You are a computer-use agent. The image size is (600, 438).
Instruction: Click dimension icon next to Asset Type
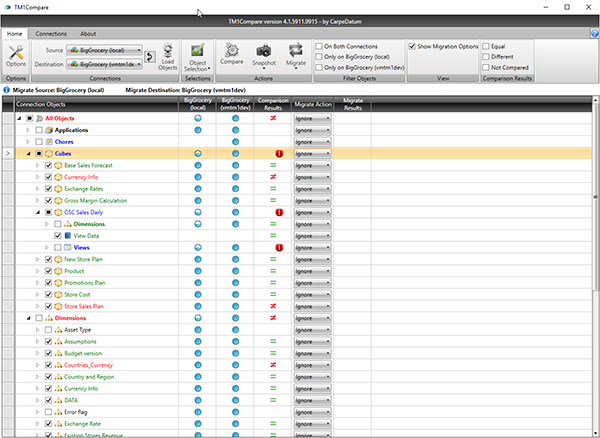58,330
